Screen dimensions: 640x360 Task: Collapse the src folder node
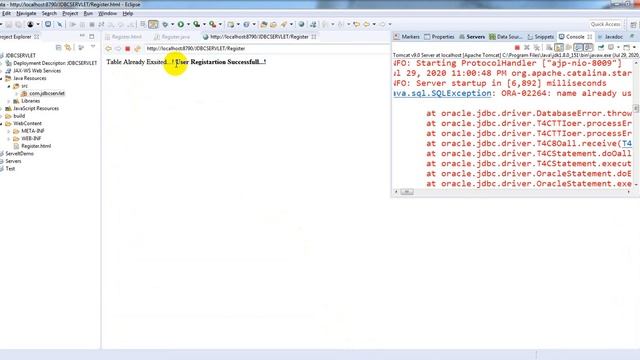9,86
